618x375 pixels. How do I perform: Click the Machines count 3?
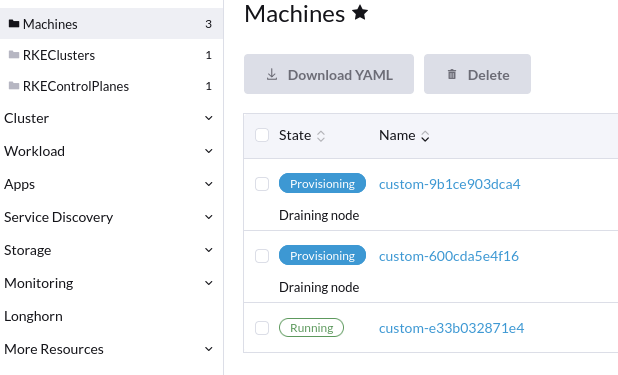208,24
